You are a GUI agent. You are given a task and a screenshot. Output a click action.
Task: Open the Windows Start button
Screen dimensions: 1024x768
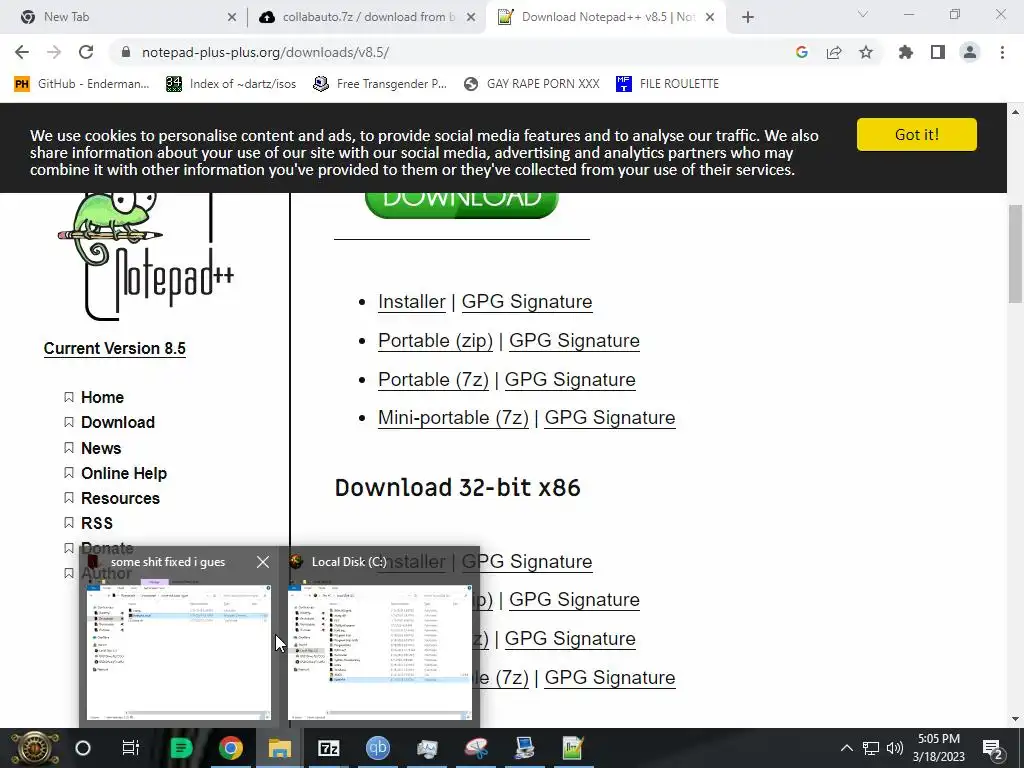pos(35,748)
